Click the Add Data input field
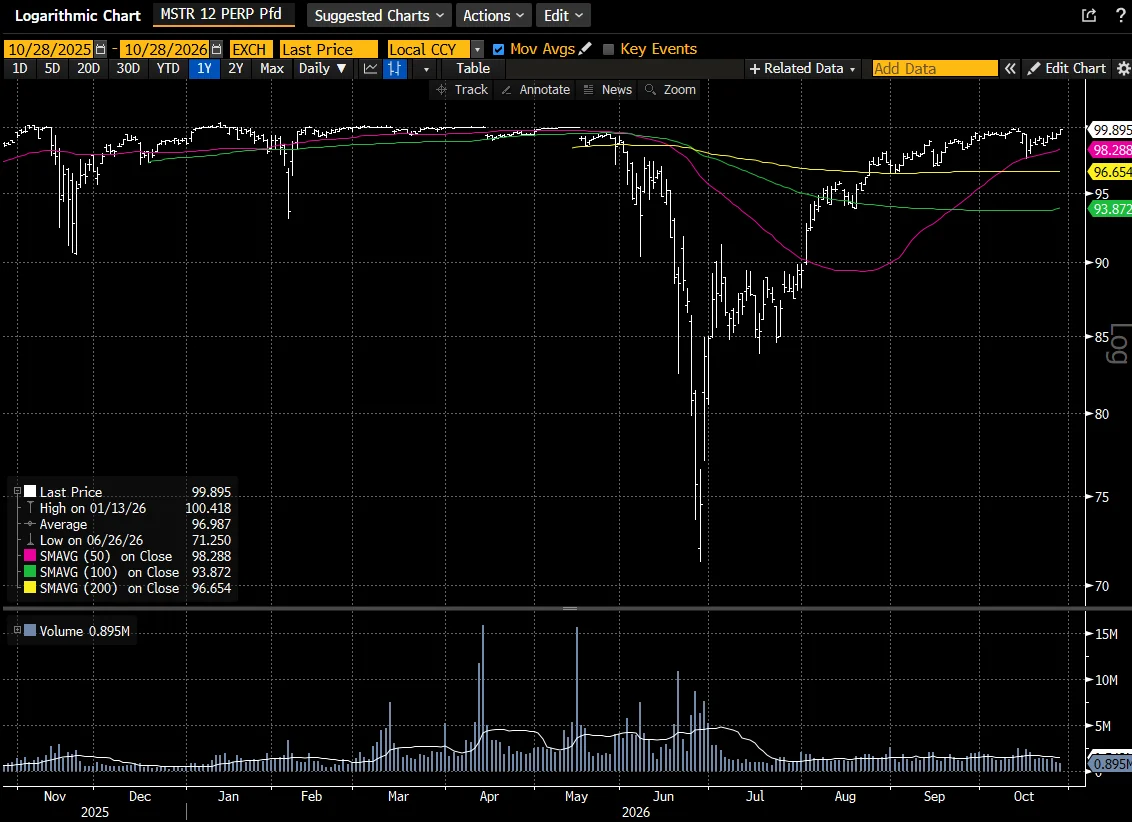Screen dimensions: 1132x822 (934, 69)
